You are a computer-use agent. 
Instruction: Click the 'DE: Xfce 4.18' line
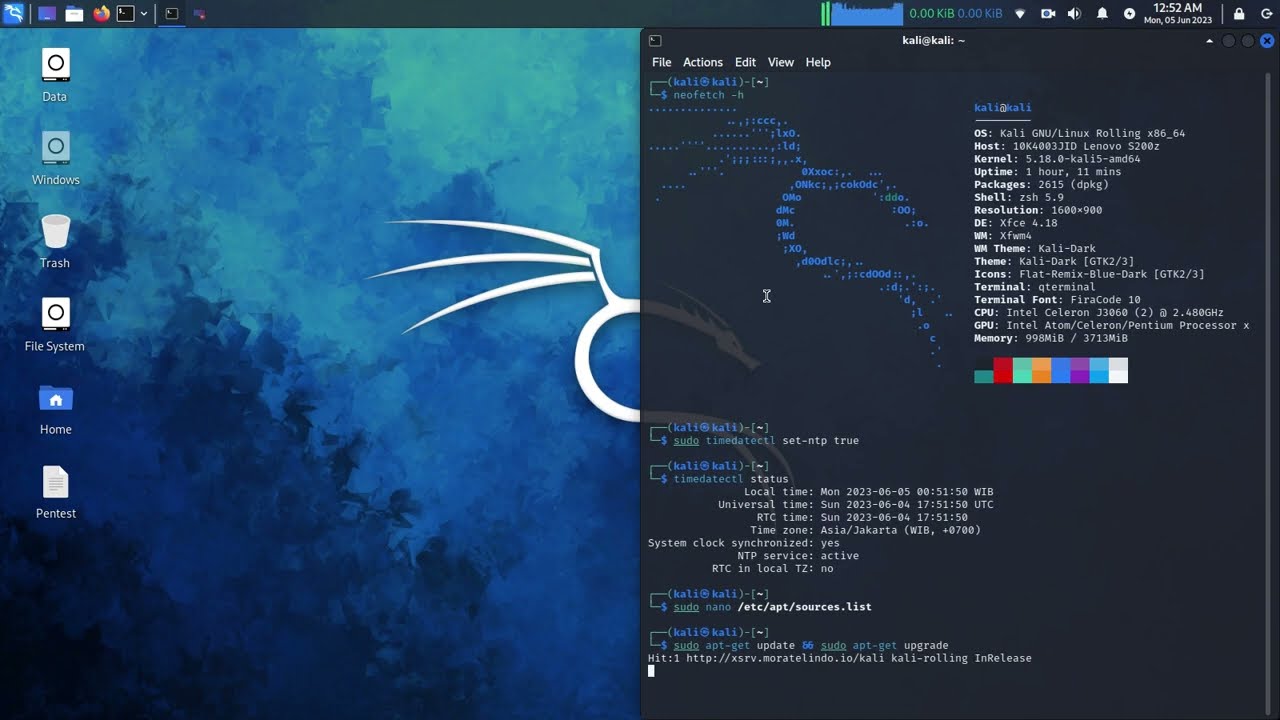pyautogui.click(x=1016, y=223)
